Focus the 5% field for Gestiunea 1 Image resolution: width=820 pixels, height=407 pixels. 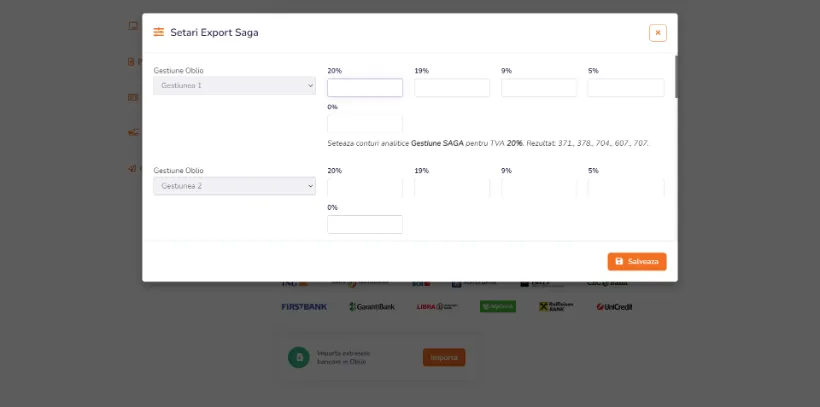coord(626,87)
